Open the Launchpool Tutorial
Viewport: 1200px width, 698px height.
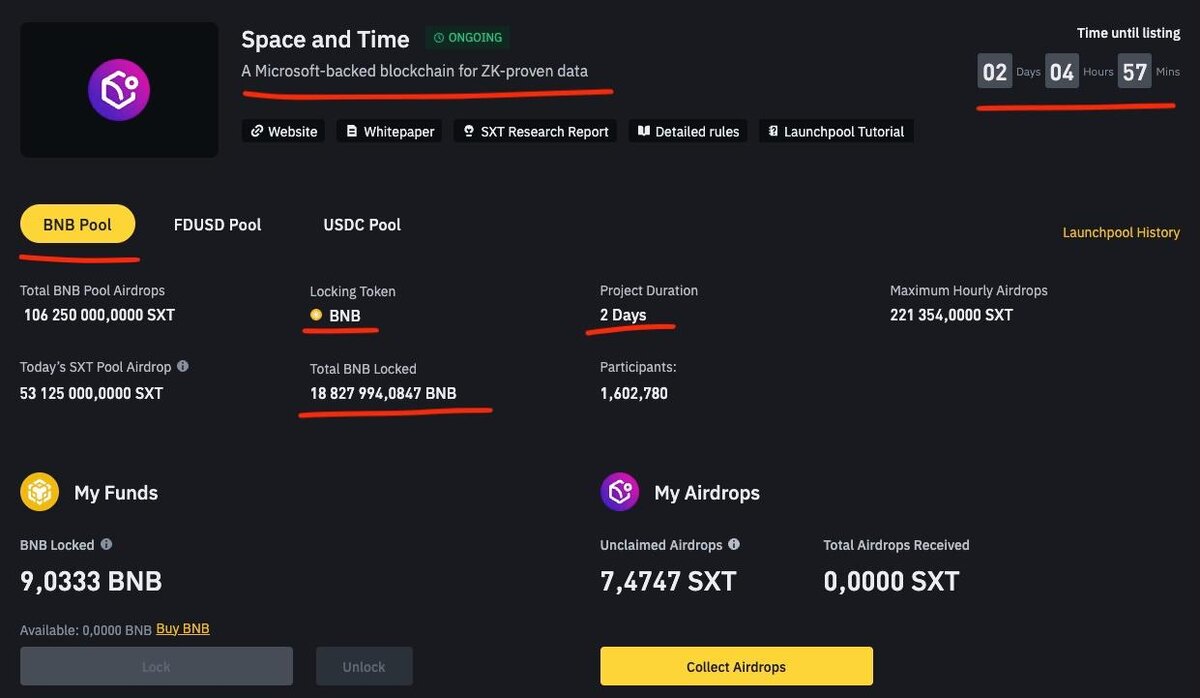(x=835, y=131)
